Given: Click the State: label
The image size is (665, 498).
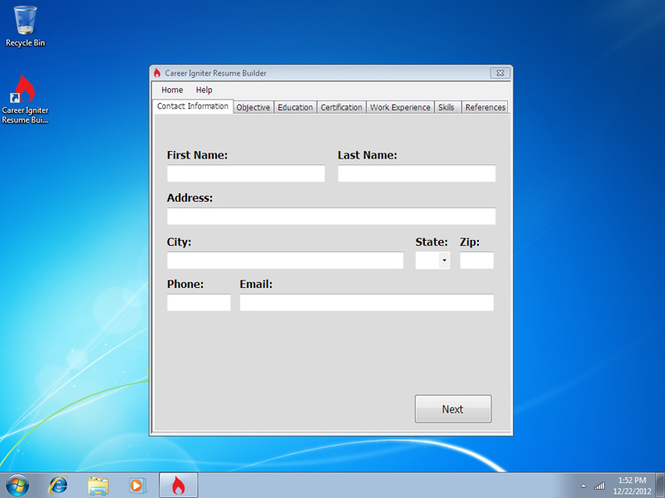Looking at the screenshot, I should point(431,242).
